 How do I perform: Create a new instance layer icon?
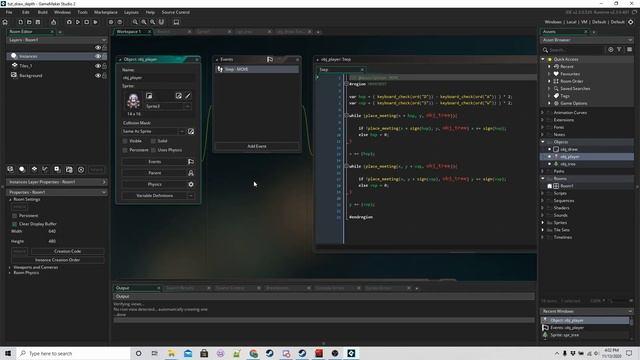pos(22,169)
